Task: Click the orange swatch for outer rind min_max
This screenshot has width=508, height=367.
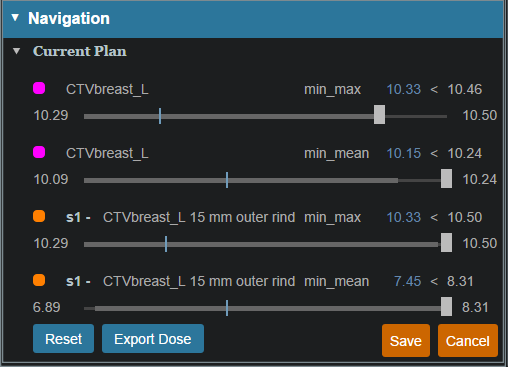Action: pos(39,216)
